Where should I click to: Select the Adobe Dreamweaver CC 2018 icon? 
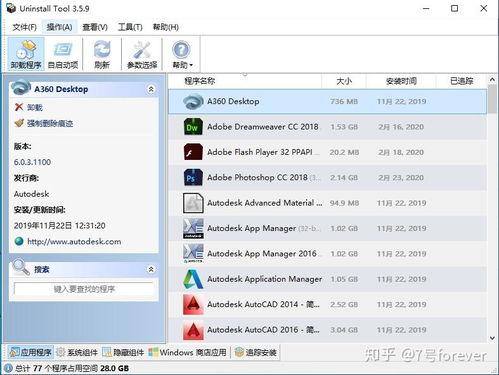(193, 127)
